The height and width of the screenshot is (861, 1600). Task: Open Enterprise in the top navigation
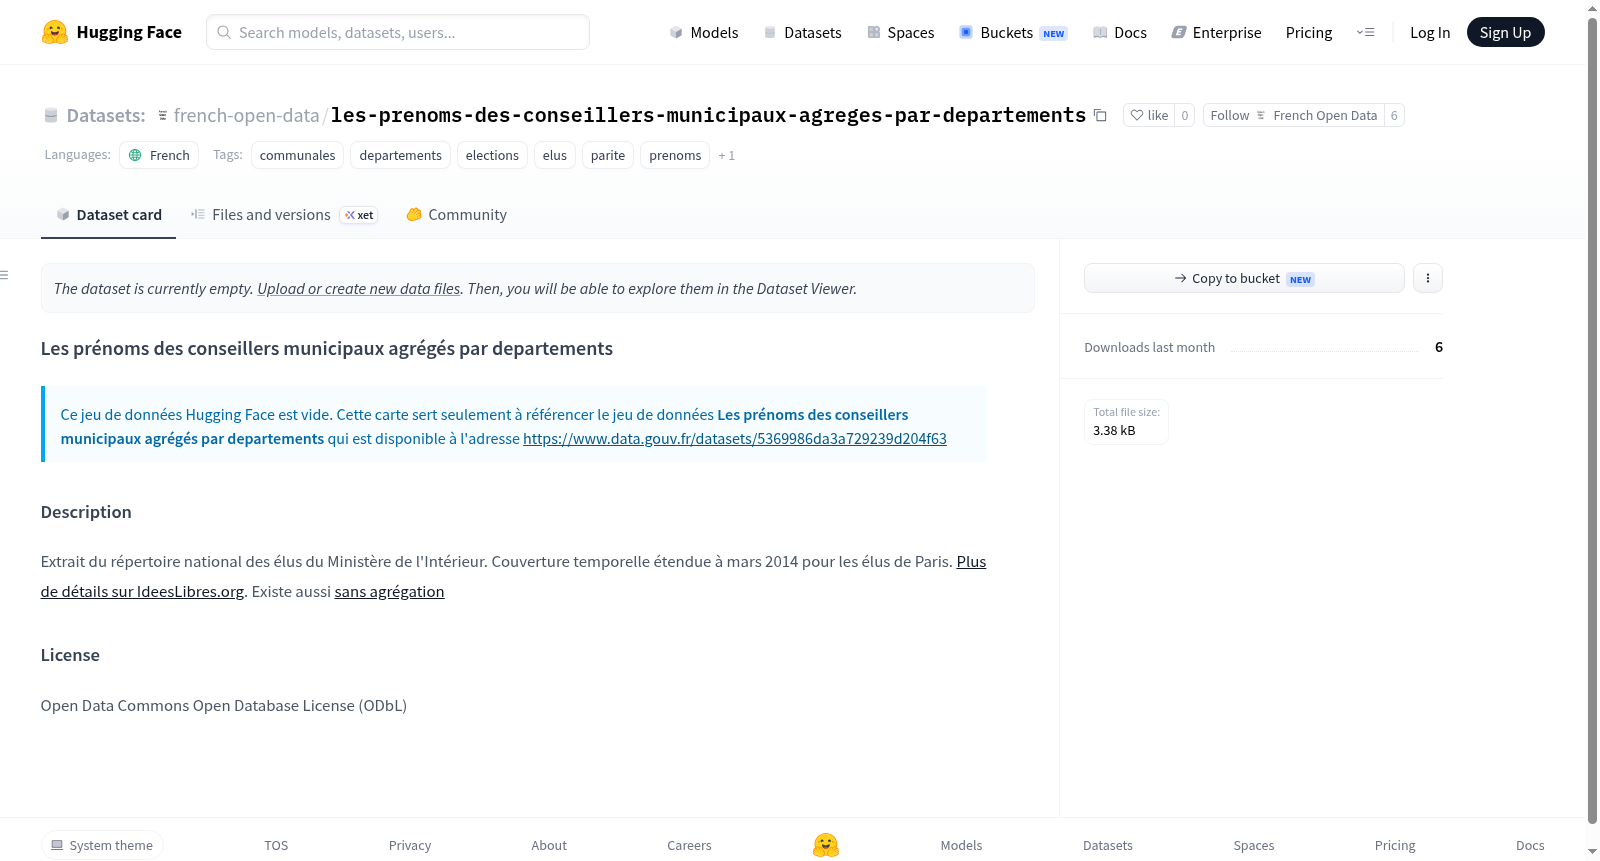tap(1216, 32)
